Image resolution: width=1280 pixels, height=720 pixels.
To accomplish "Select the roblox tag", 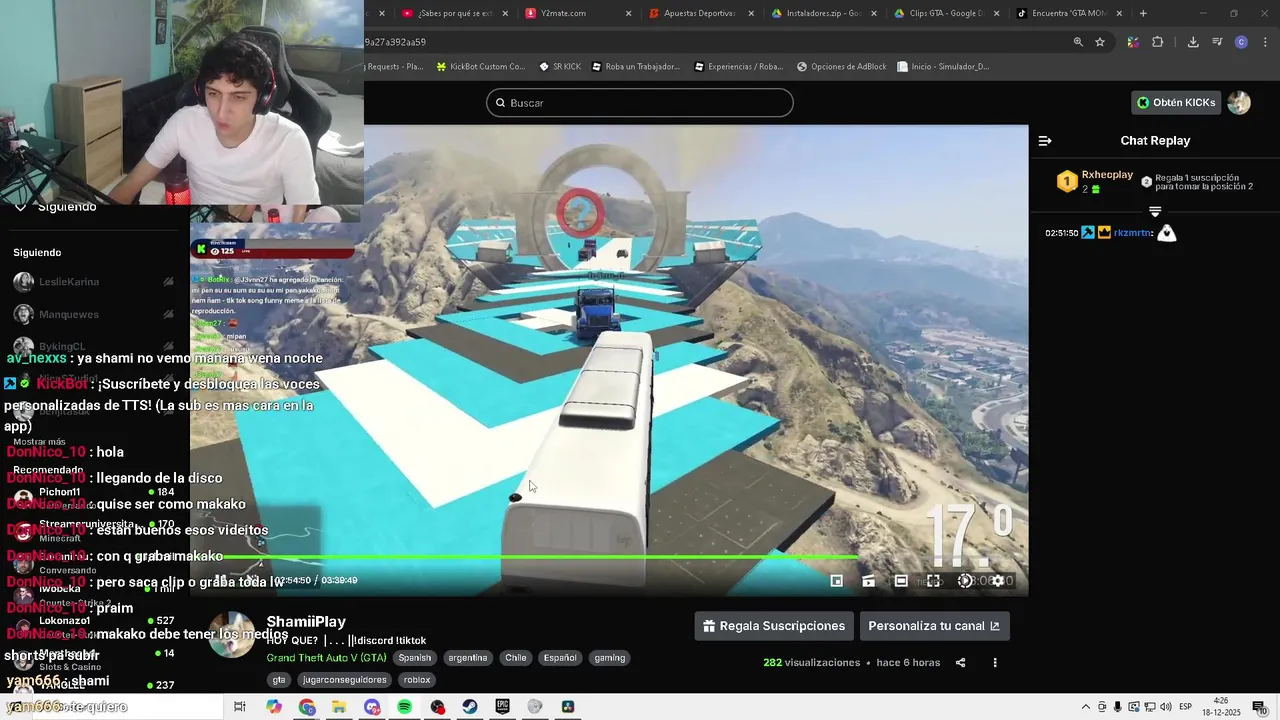I will pyautogui.click(x=417, y=680).
